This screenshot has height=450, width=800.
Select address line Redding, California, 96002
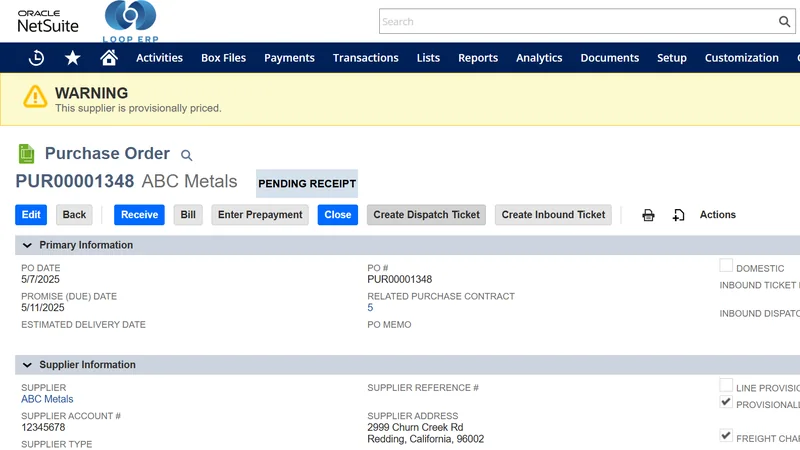[426, 439]
